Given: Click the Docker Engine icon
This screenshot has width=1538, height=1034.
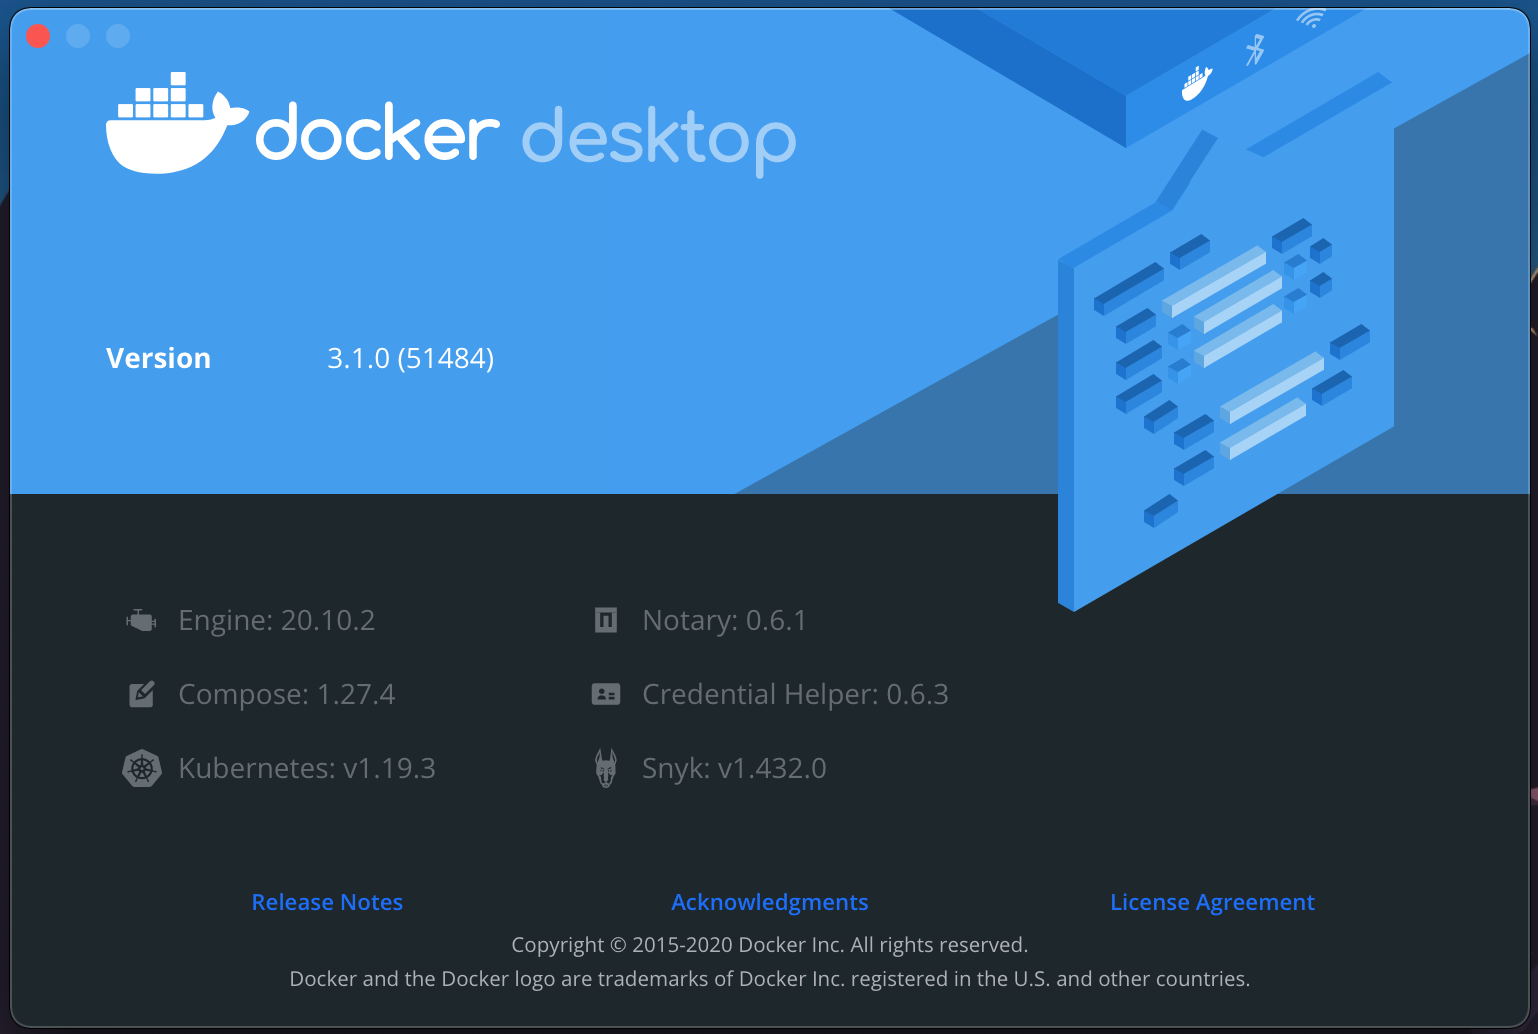Looking at the screenshot, I should 141,619.
